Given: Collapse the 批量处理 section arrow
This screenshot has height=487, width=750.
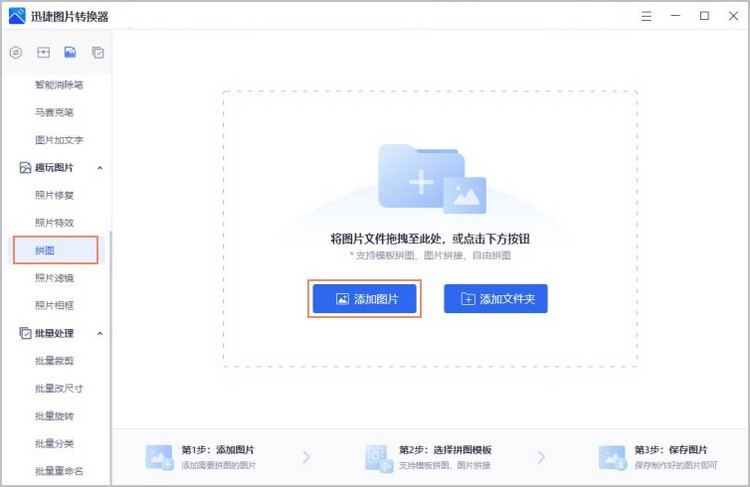Looking at the screenshot, I should tap(100, 333).
